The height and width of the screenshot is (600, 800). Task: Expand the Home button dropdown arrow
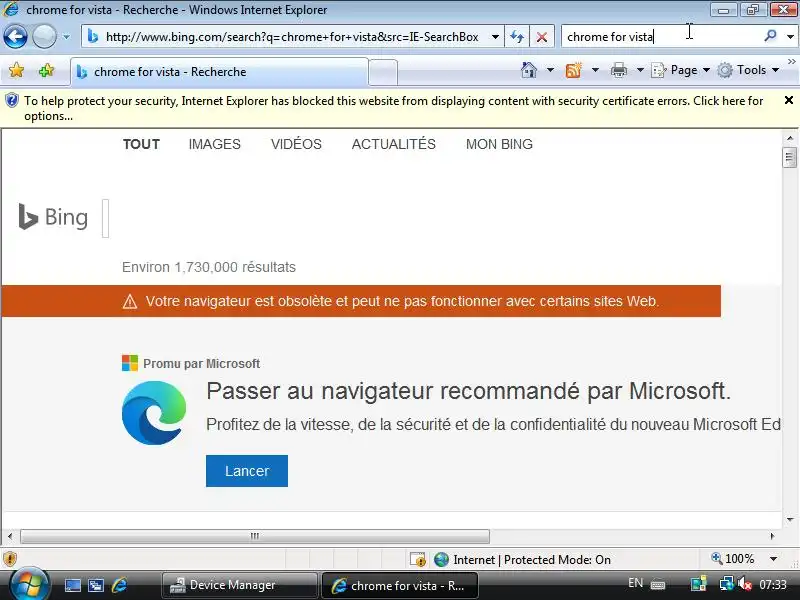[x=550, y=70]
